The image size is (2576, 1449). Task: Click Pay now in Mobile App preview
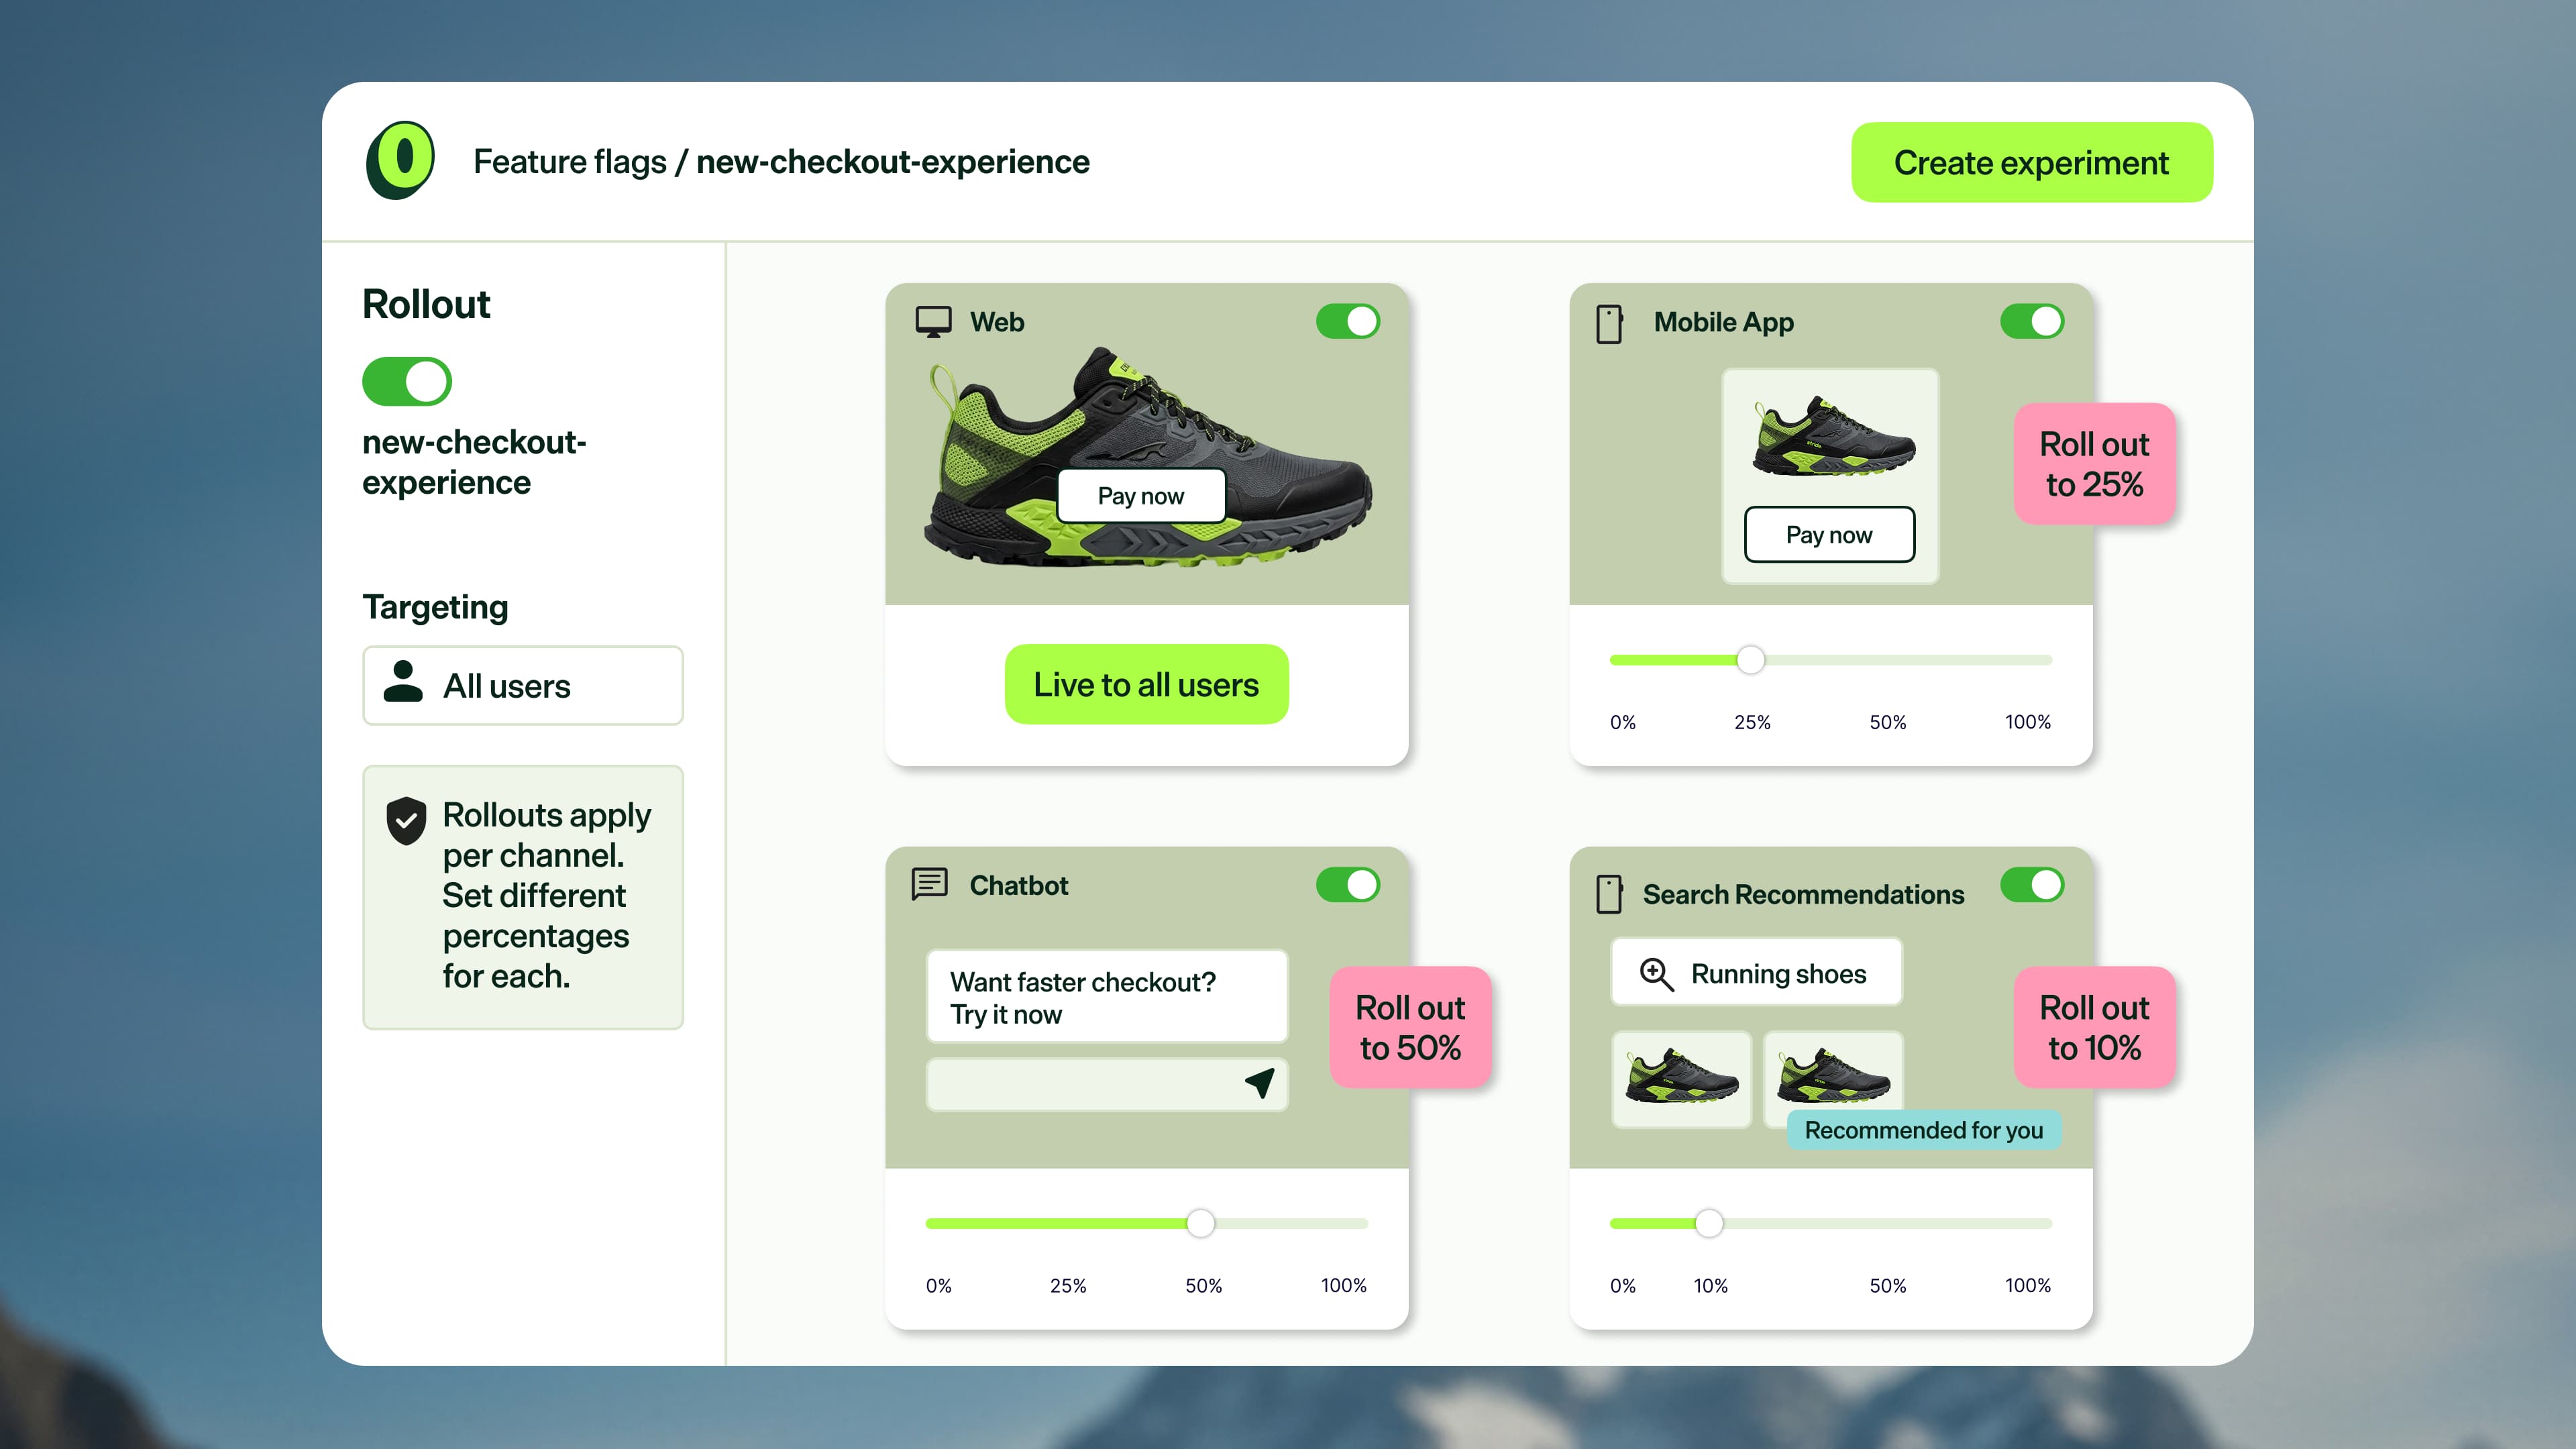[x=1829, y=534]
